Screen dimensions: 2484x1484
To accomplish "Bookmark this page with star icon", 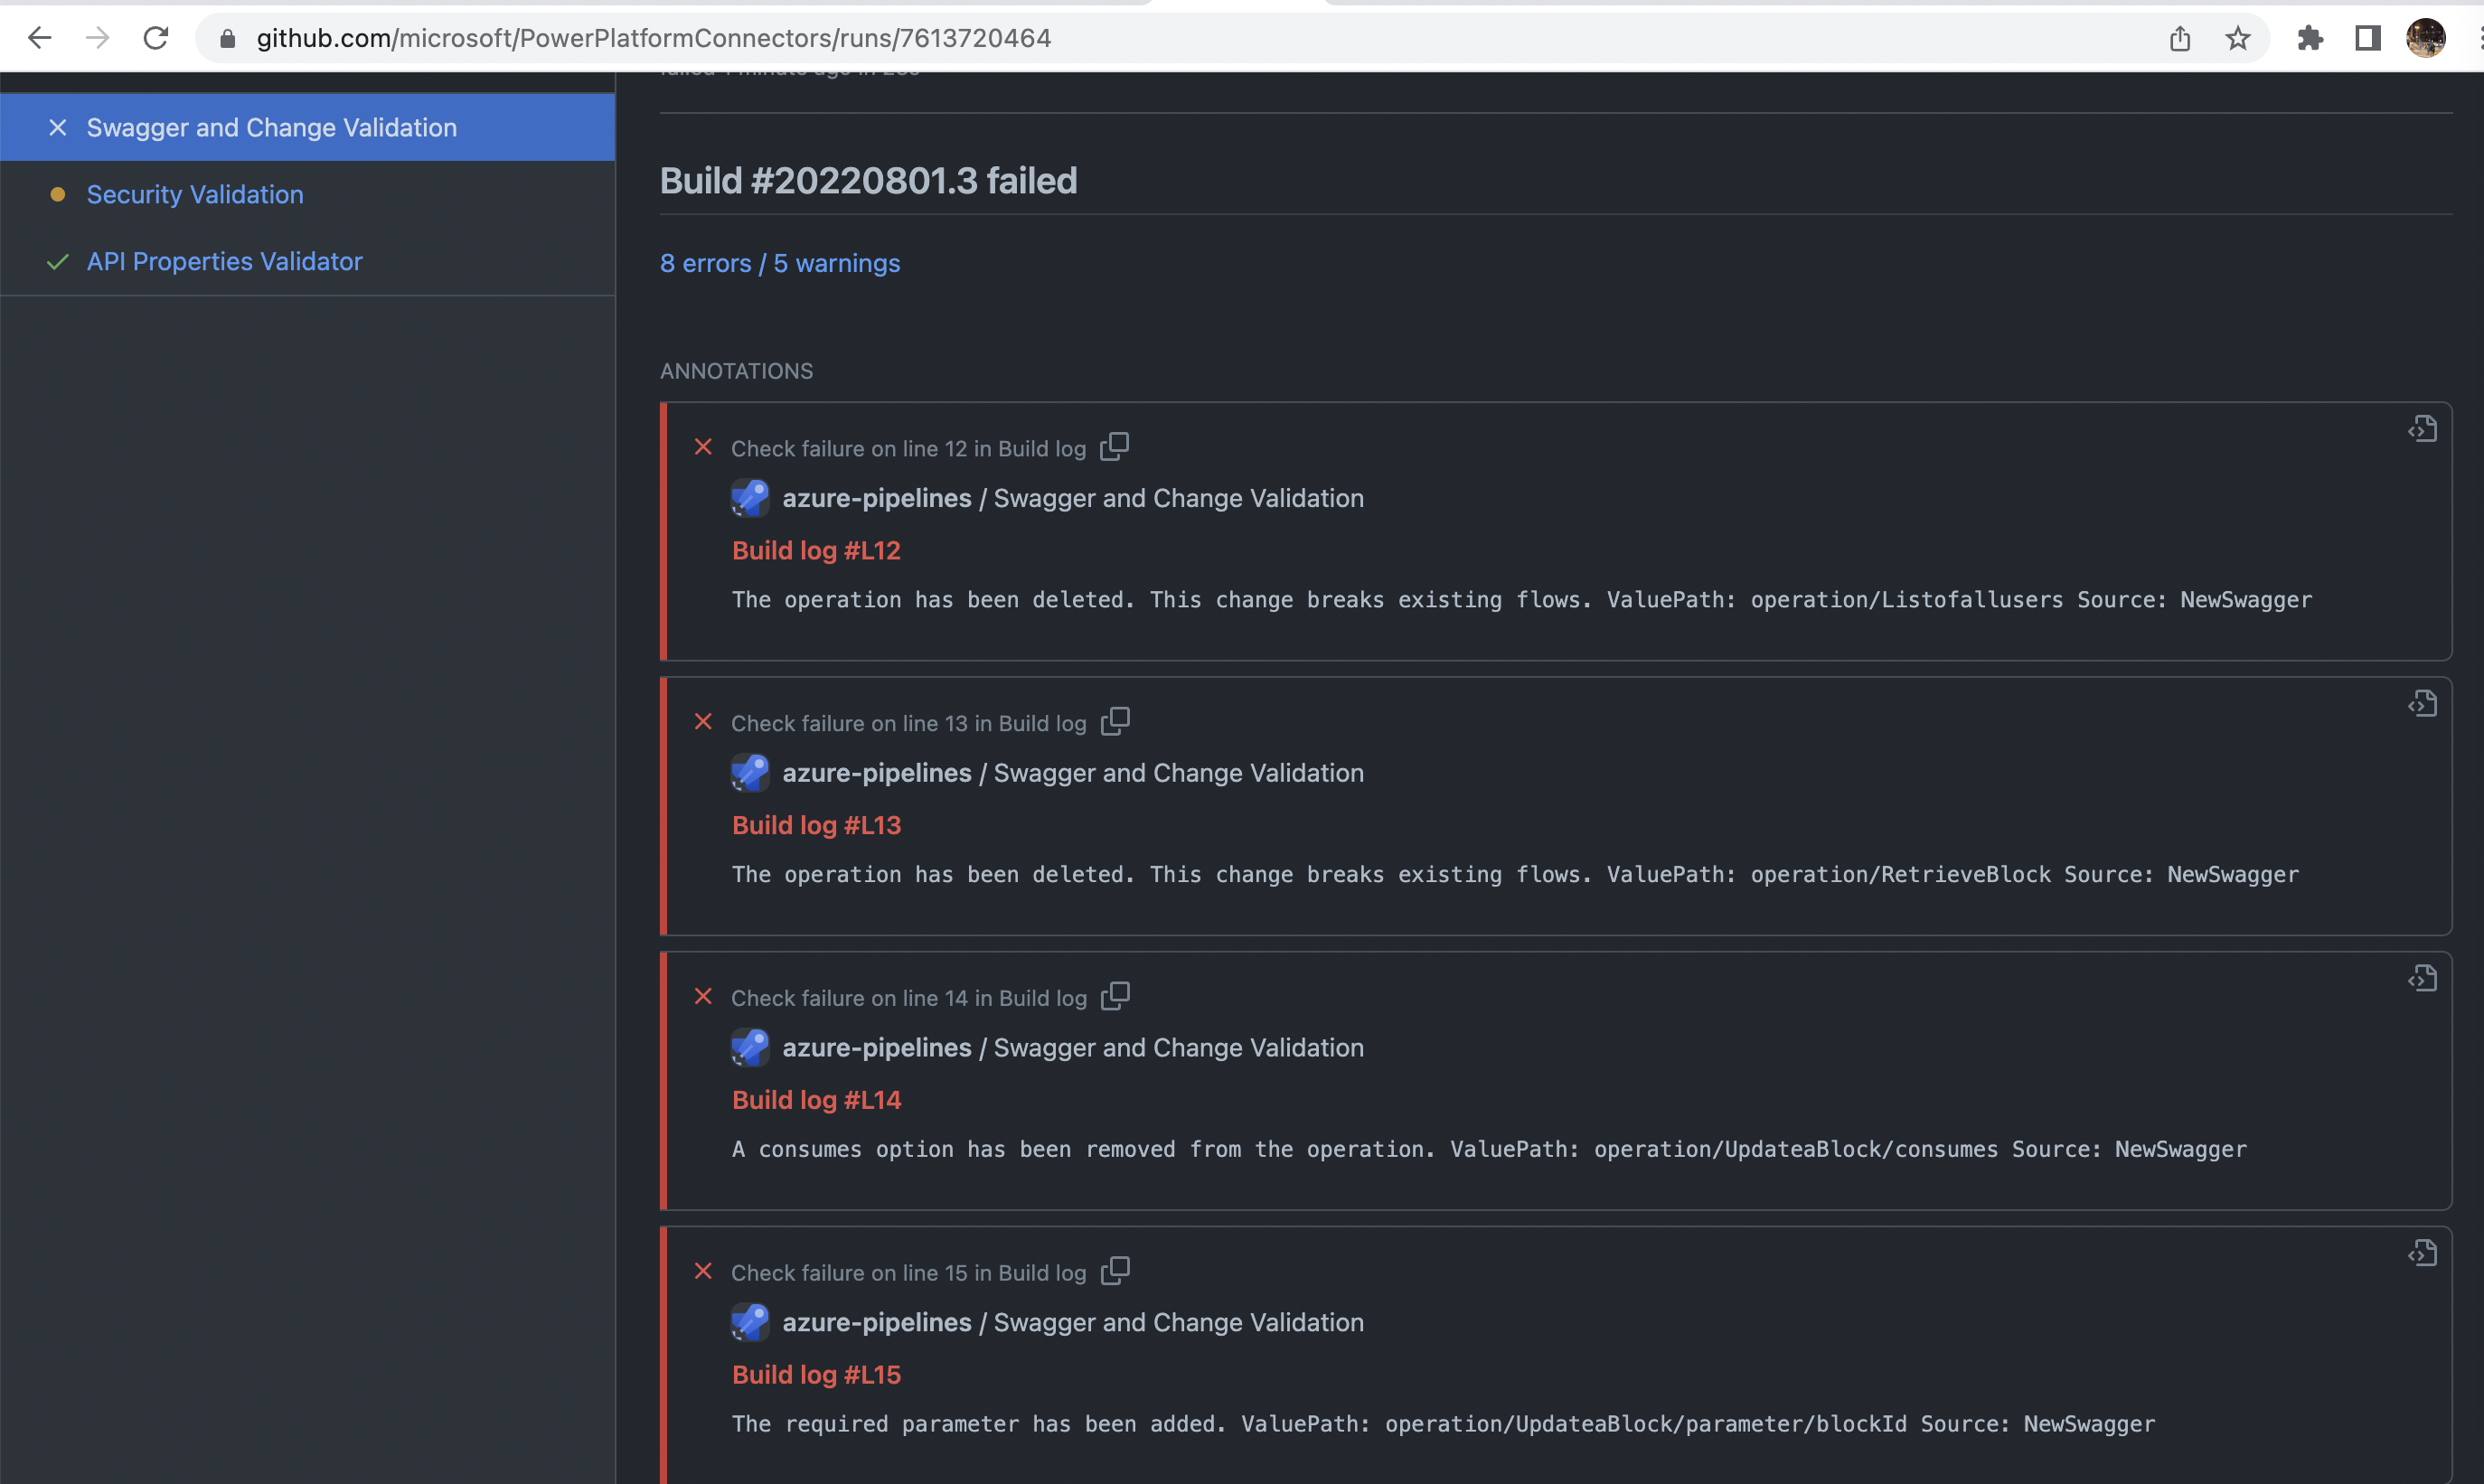I will pyautogui.click(x=2238, y=38).
